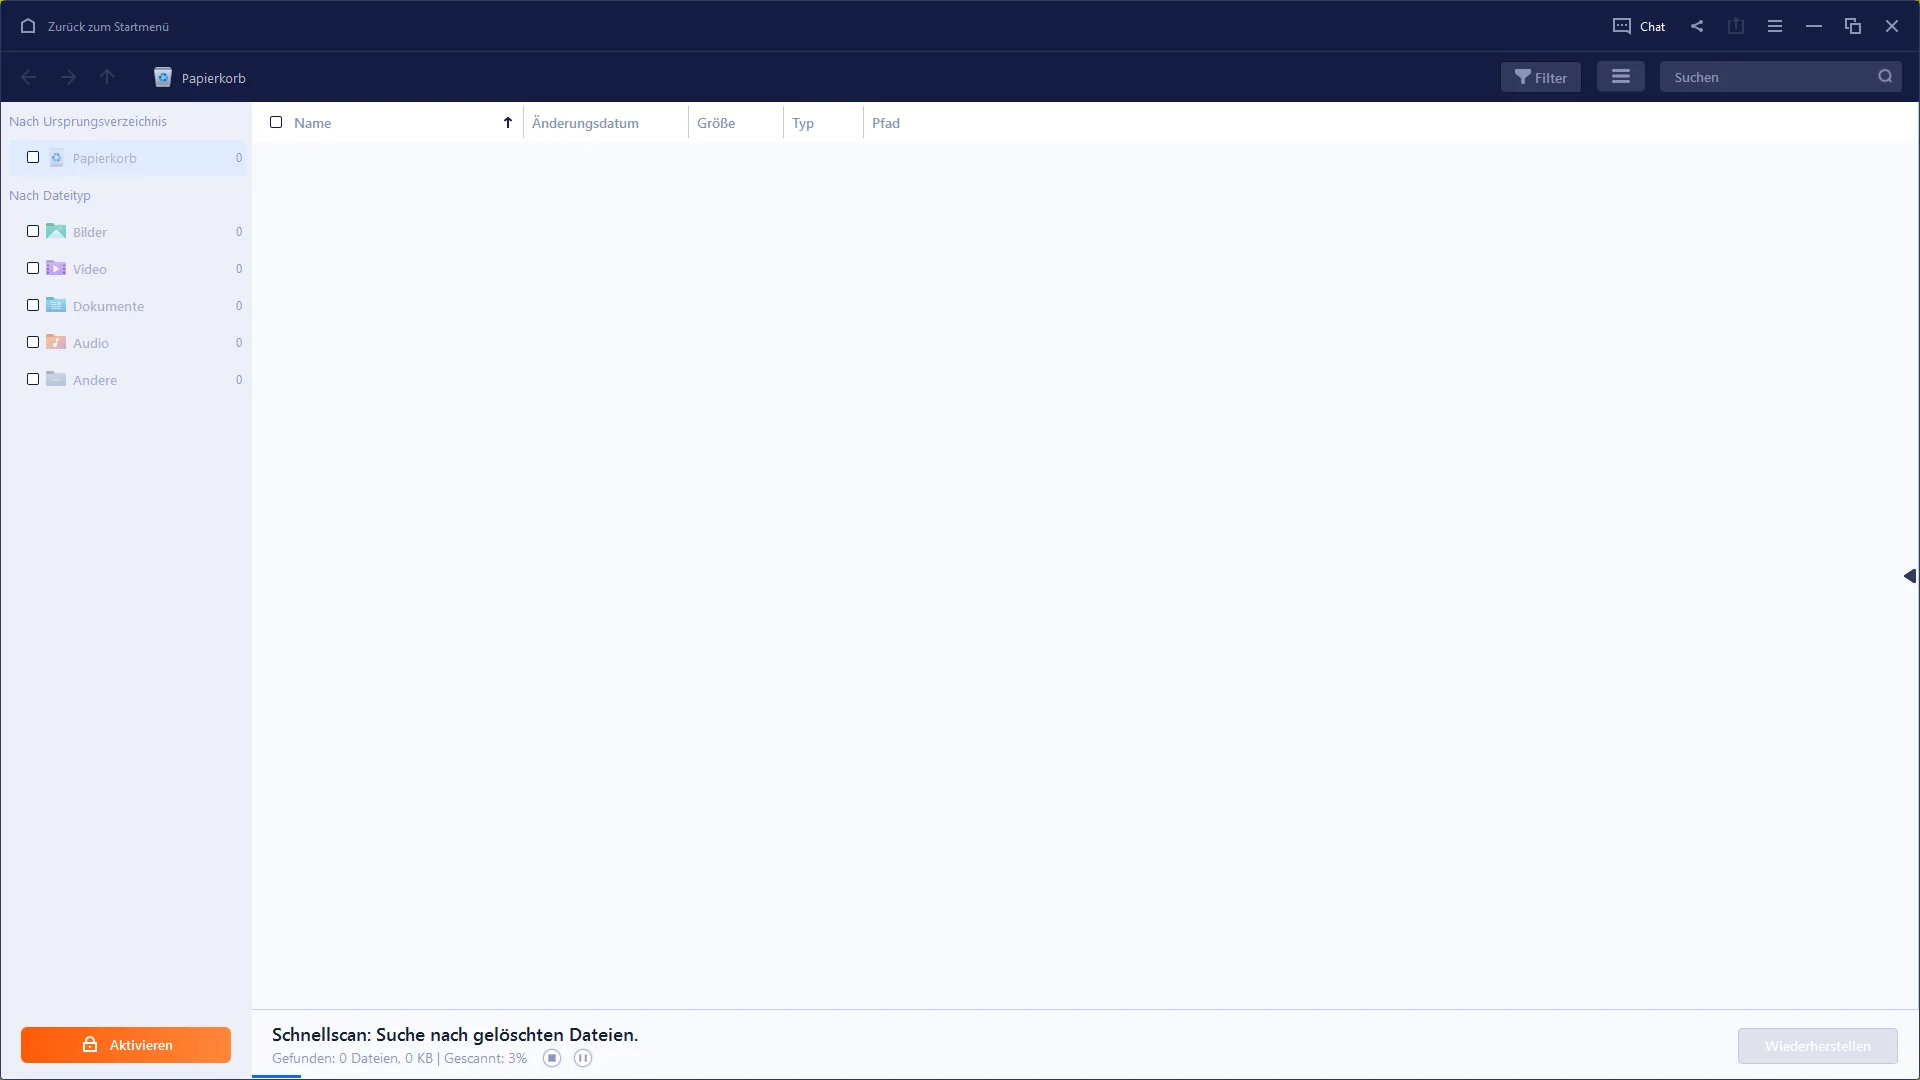1920x1080 pixels.
Task: Pause the running scan
Action: 583,1058
